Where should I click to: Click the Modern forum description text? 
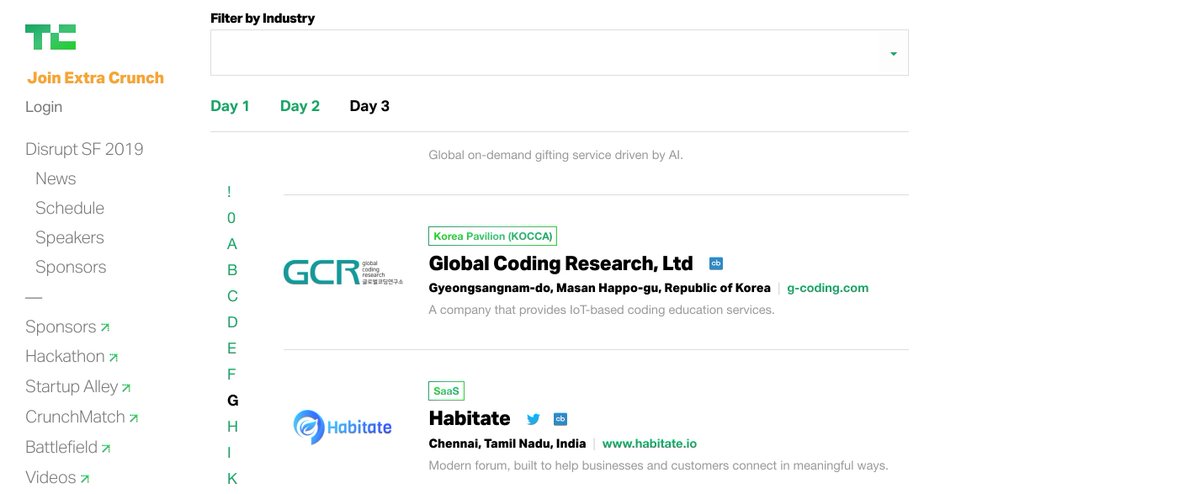(658, 466)
